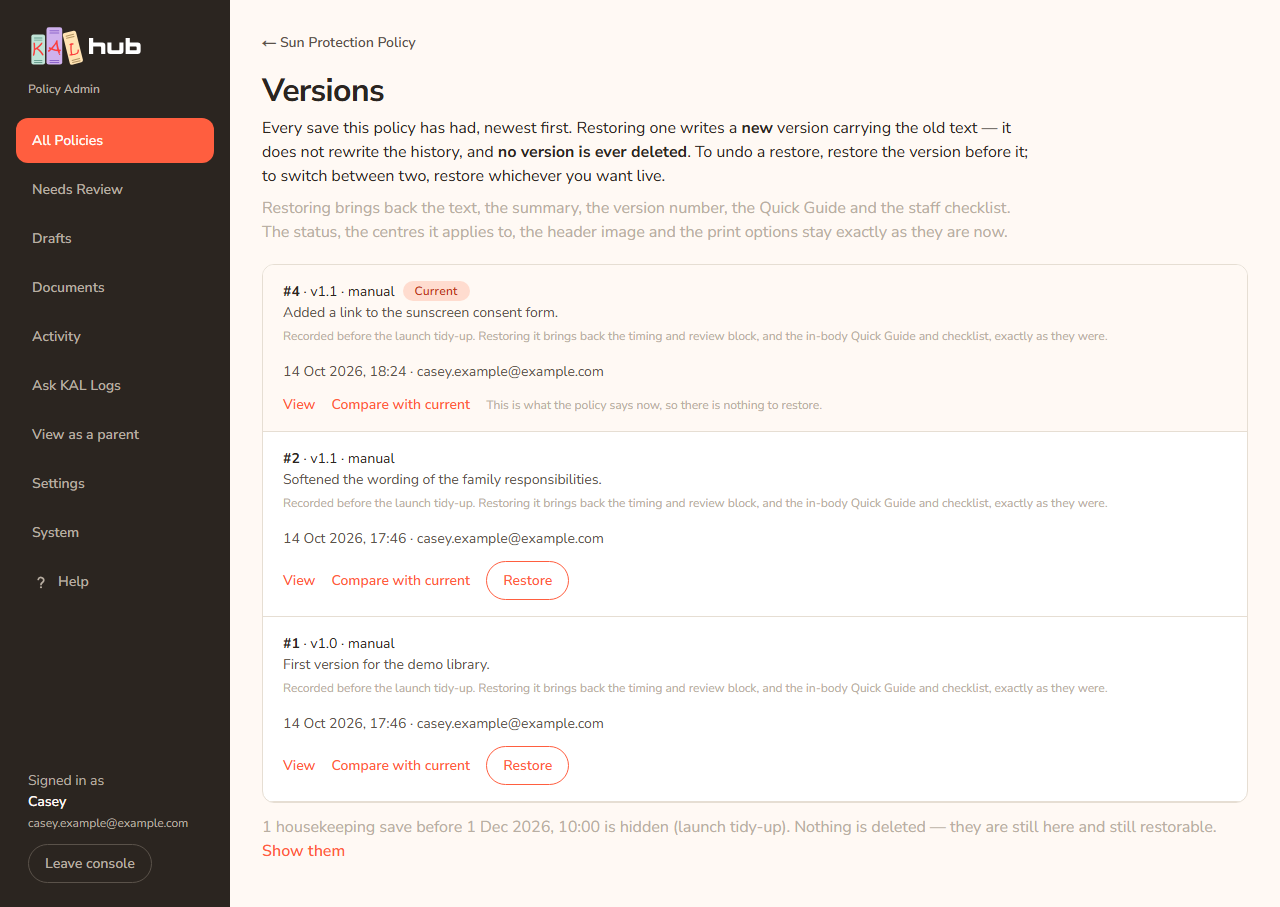
Task: Restore version #2 softened wording
Action: [x=527, y=581]
